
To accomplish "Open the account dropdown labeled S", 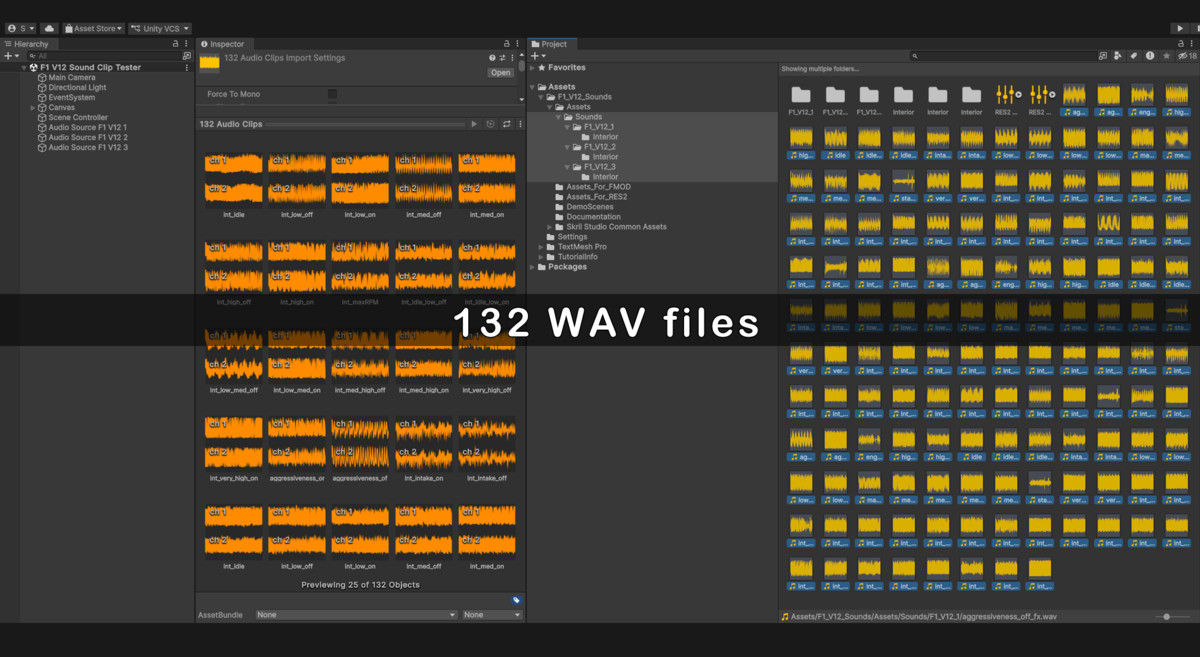I will click(20, 29).
